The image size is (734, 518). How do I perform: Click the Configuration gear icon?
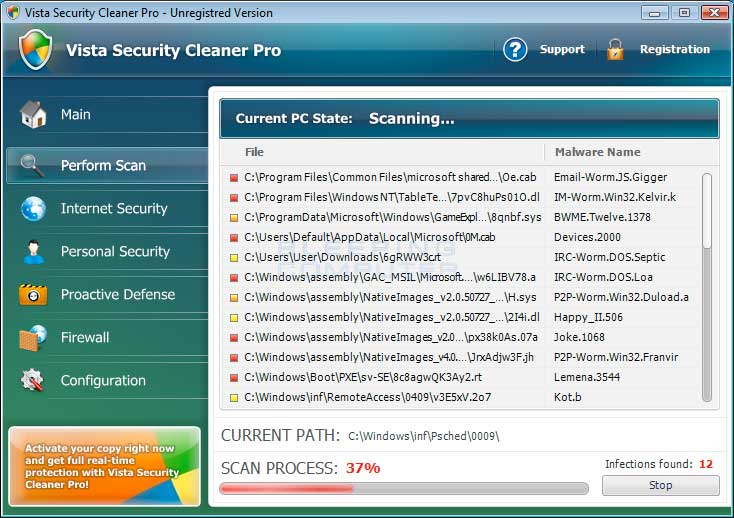(x=32, y=380)
